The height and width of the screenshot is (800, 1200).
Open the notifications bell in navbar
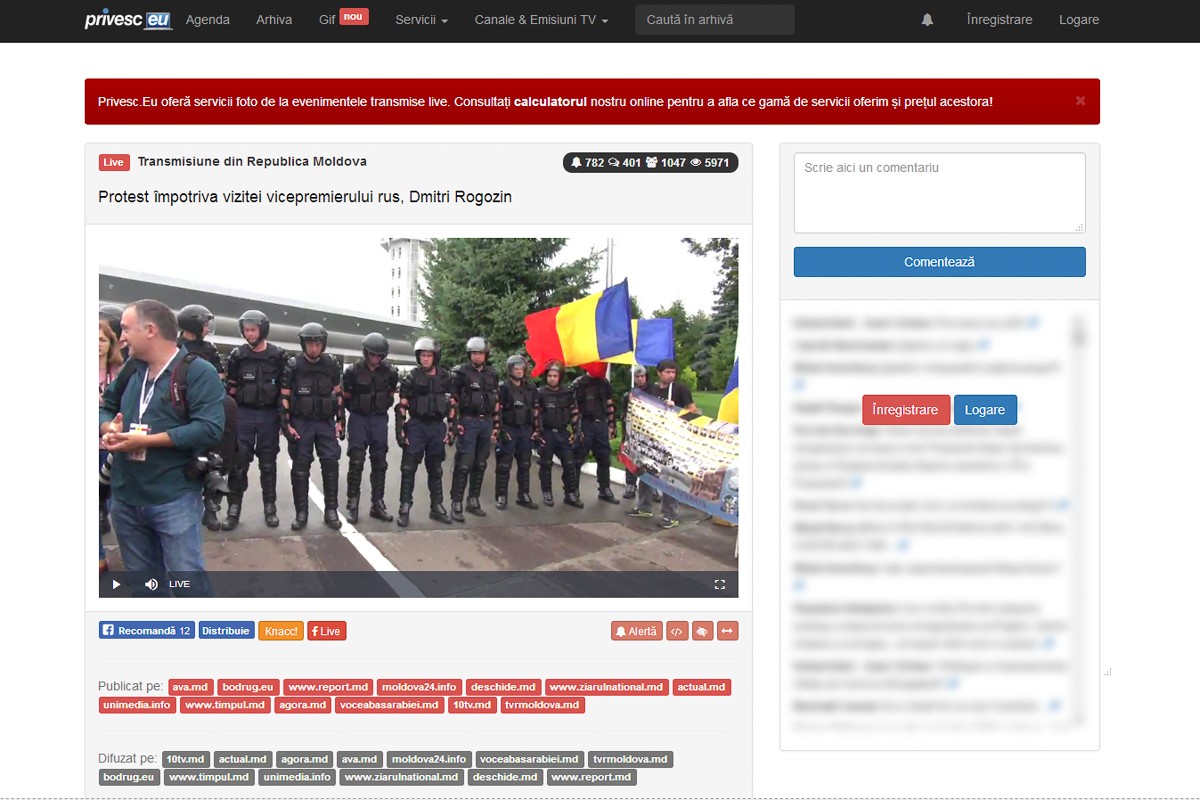(x=927, y=20)
